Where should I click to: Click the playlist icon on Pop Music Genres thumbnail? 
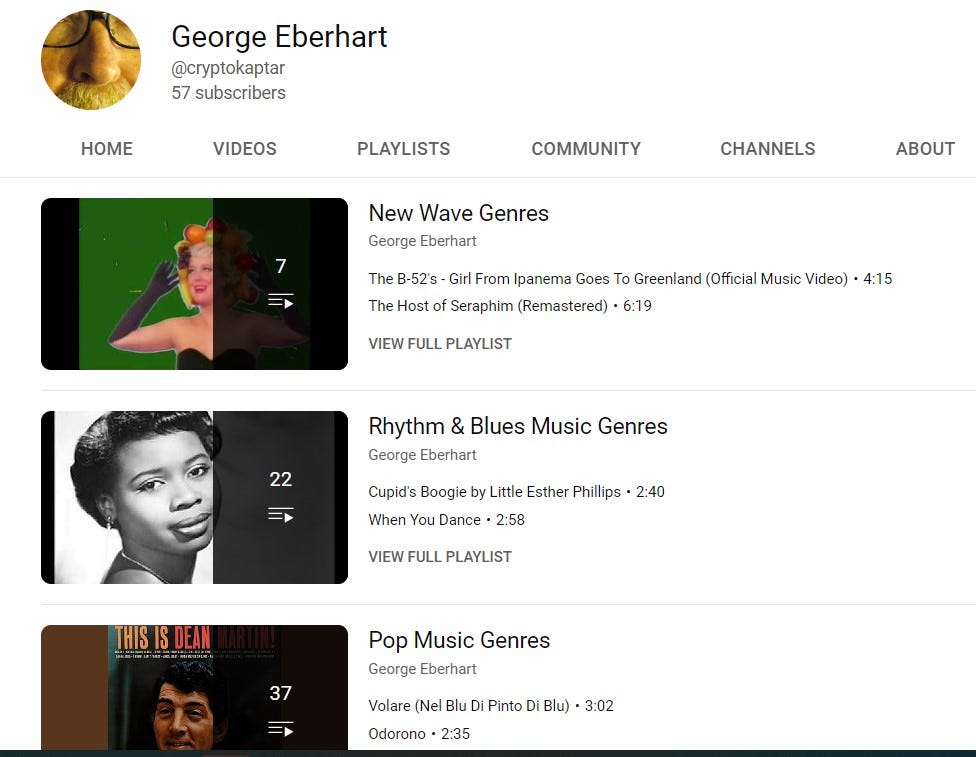tap(280, 728)
